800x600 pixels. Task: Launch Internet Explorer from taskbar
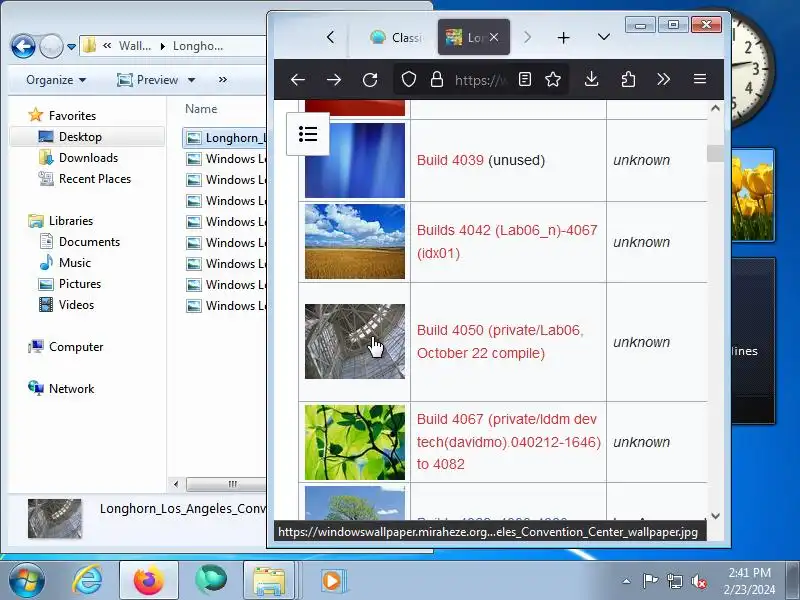point(87,580)
